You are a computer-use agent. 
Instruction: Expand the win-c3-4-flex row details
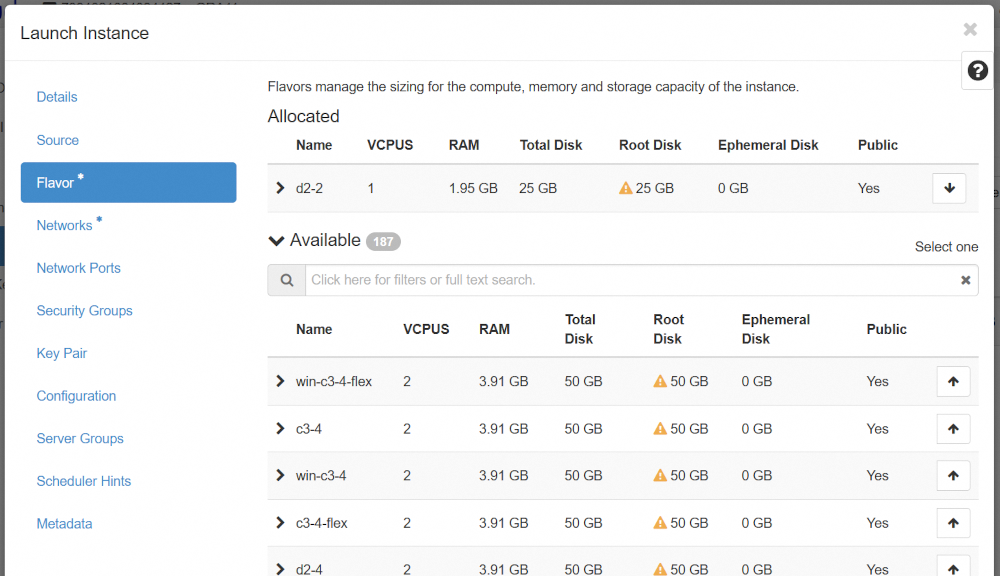pyautogui.click(x=279, y=381)
